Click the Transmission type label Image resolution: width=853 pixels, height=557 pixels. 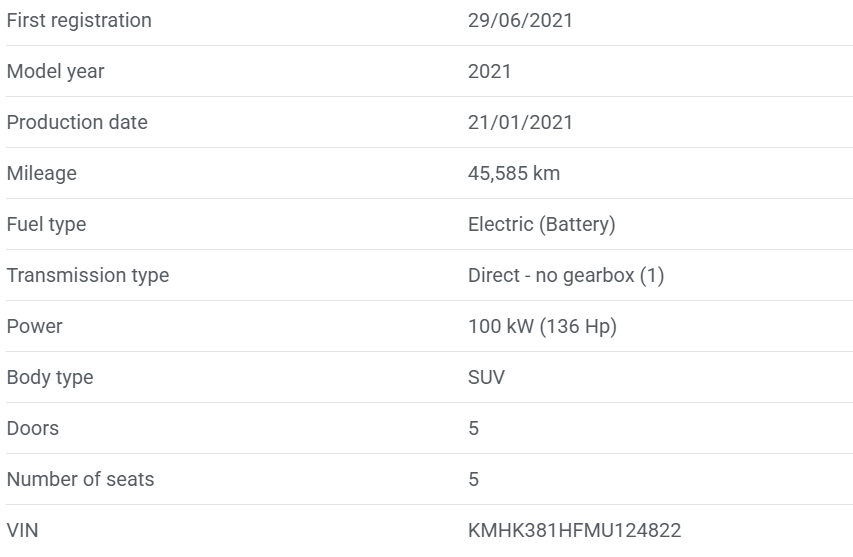tap(88, 275)
